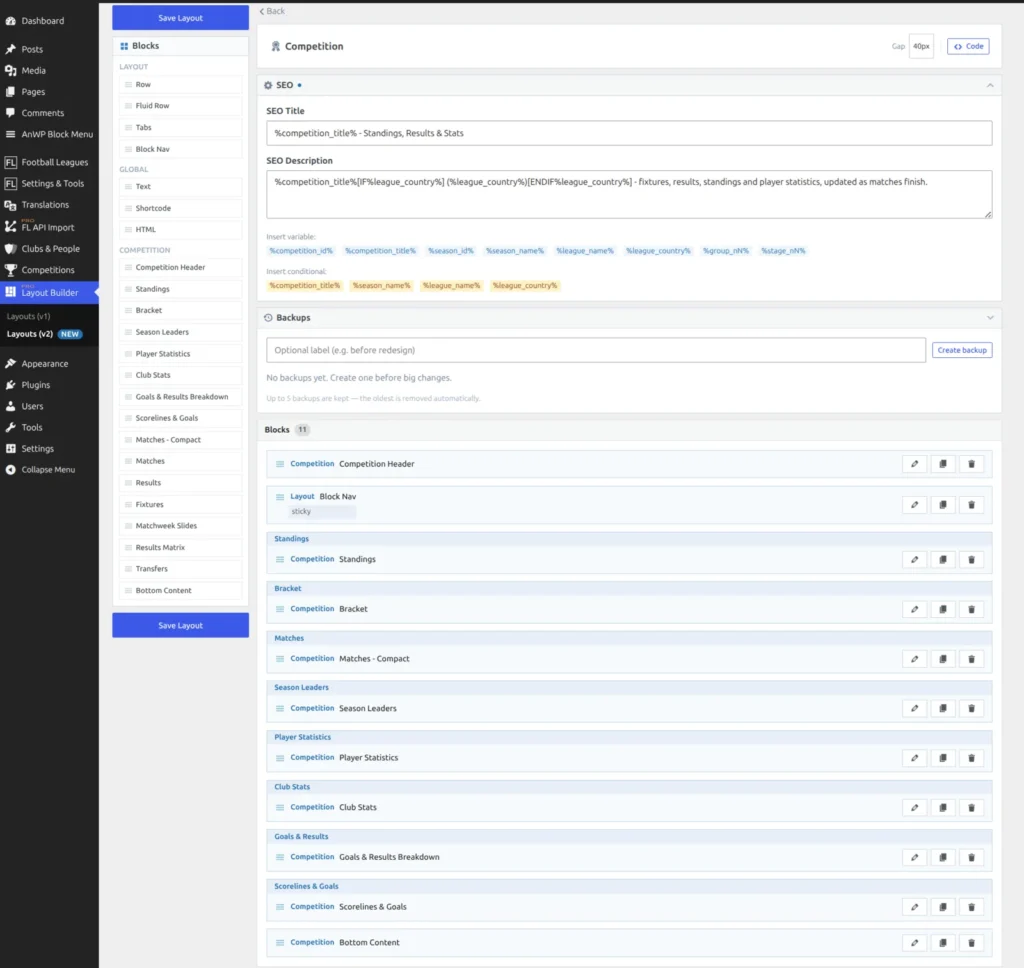Collapse the SEO section chevron
Image resolution: width=1024 pixels, height=968 pixels.
pyautogui.click(x=990, y=86)
